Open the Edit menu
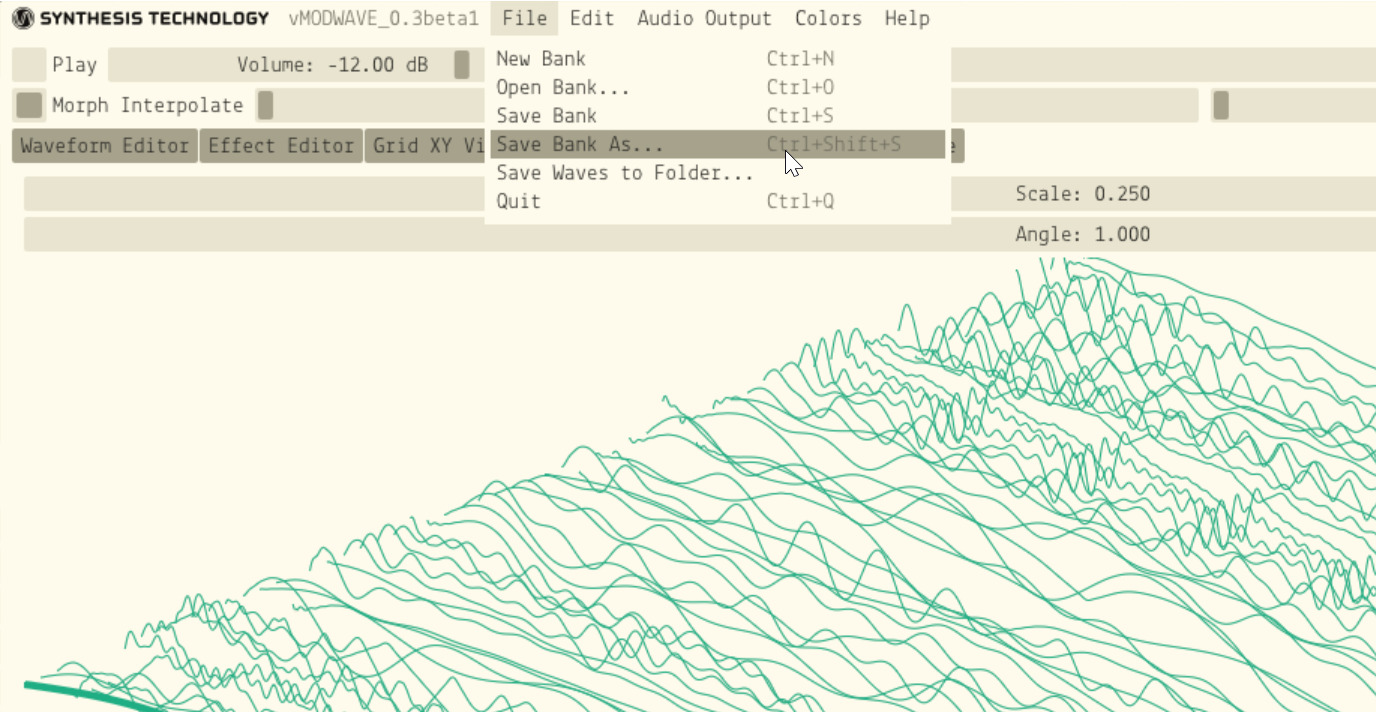The height and width of the screenshot is (712, 1376). 592,18
